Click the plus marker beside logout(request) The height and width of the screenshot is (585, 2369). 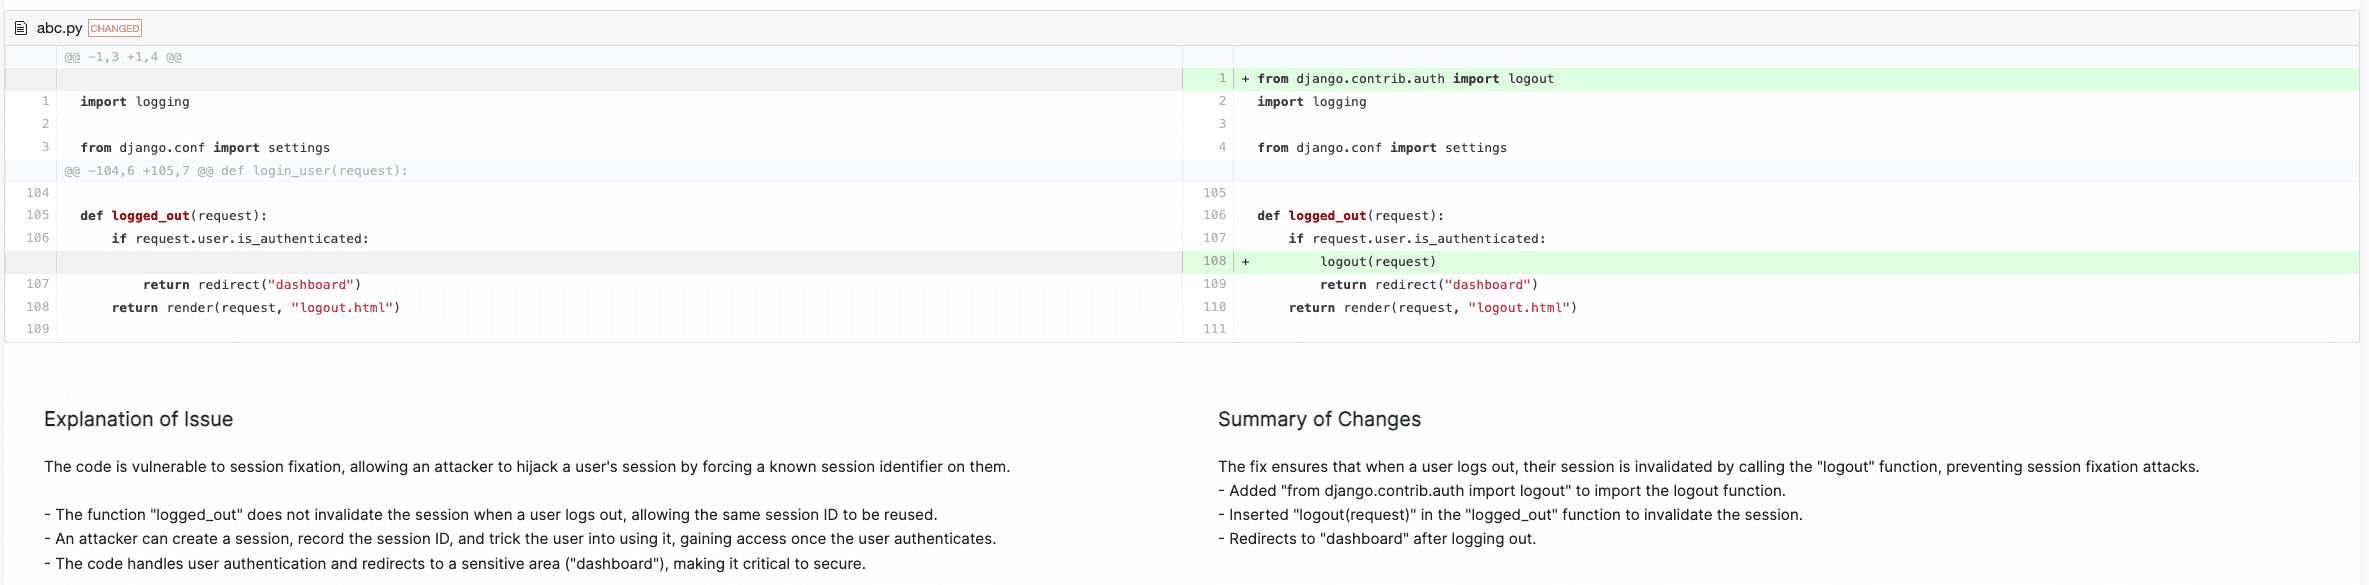pyautogui.click(x=1245, y=262)
